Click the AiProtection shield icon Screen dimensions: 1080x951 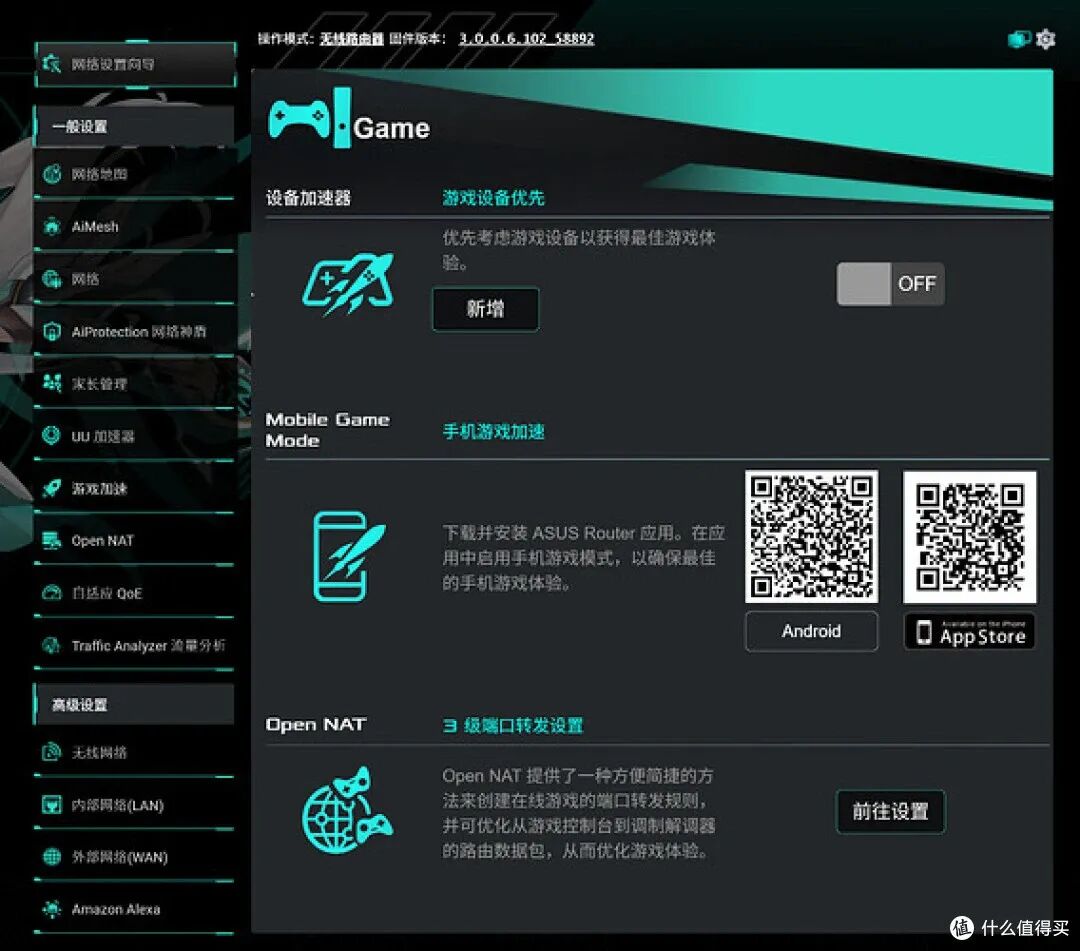(x=52, y=332)
